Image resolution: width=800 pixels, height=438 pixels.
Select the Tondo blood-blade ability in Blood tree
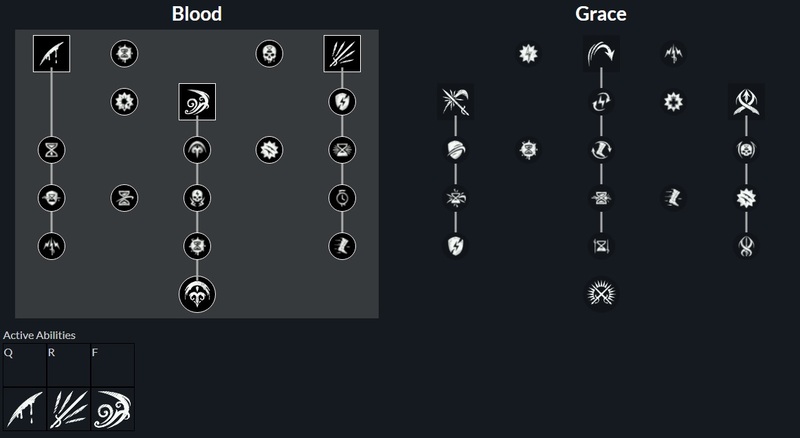pyautogui.click(x=52, y=54)
